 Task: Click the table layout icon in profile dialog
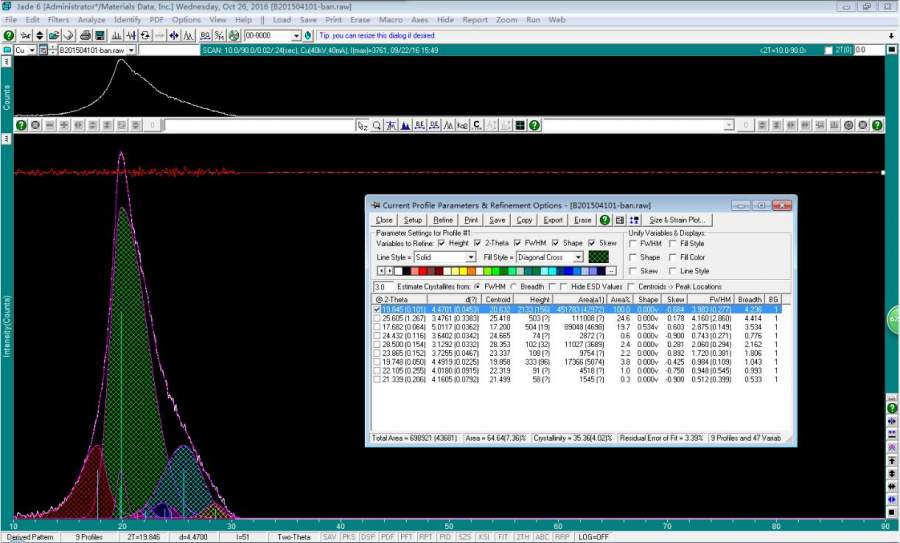click(620, 220)
